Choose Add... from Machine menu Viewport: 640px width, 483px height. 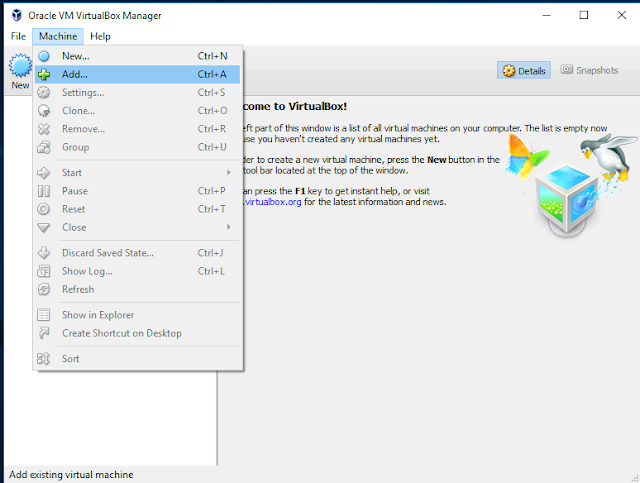pyautogui.click(x=137, y=74)
